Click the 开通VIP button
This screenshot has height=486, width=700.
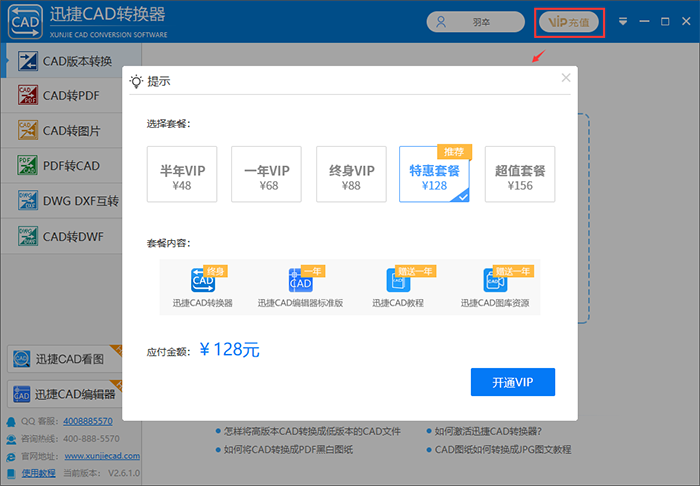pos(513,382)
